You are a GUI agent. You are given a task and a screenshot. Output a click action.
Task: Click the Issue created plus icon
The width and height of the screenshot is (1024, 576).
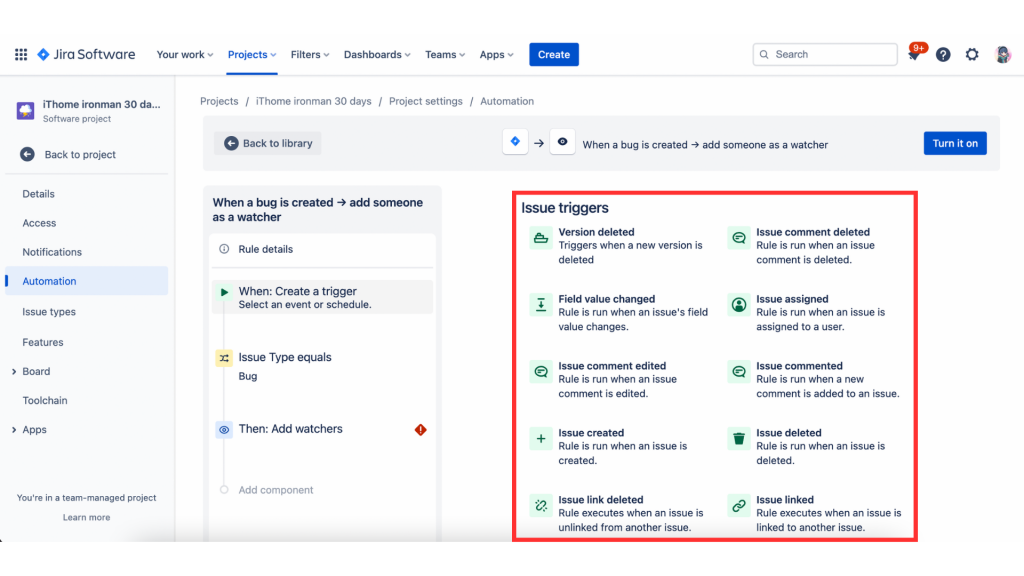(541, 439)
